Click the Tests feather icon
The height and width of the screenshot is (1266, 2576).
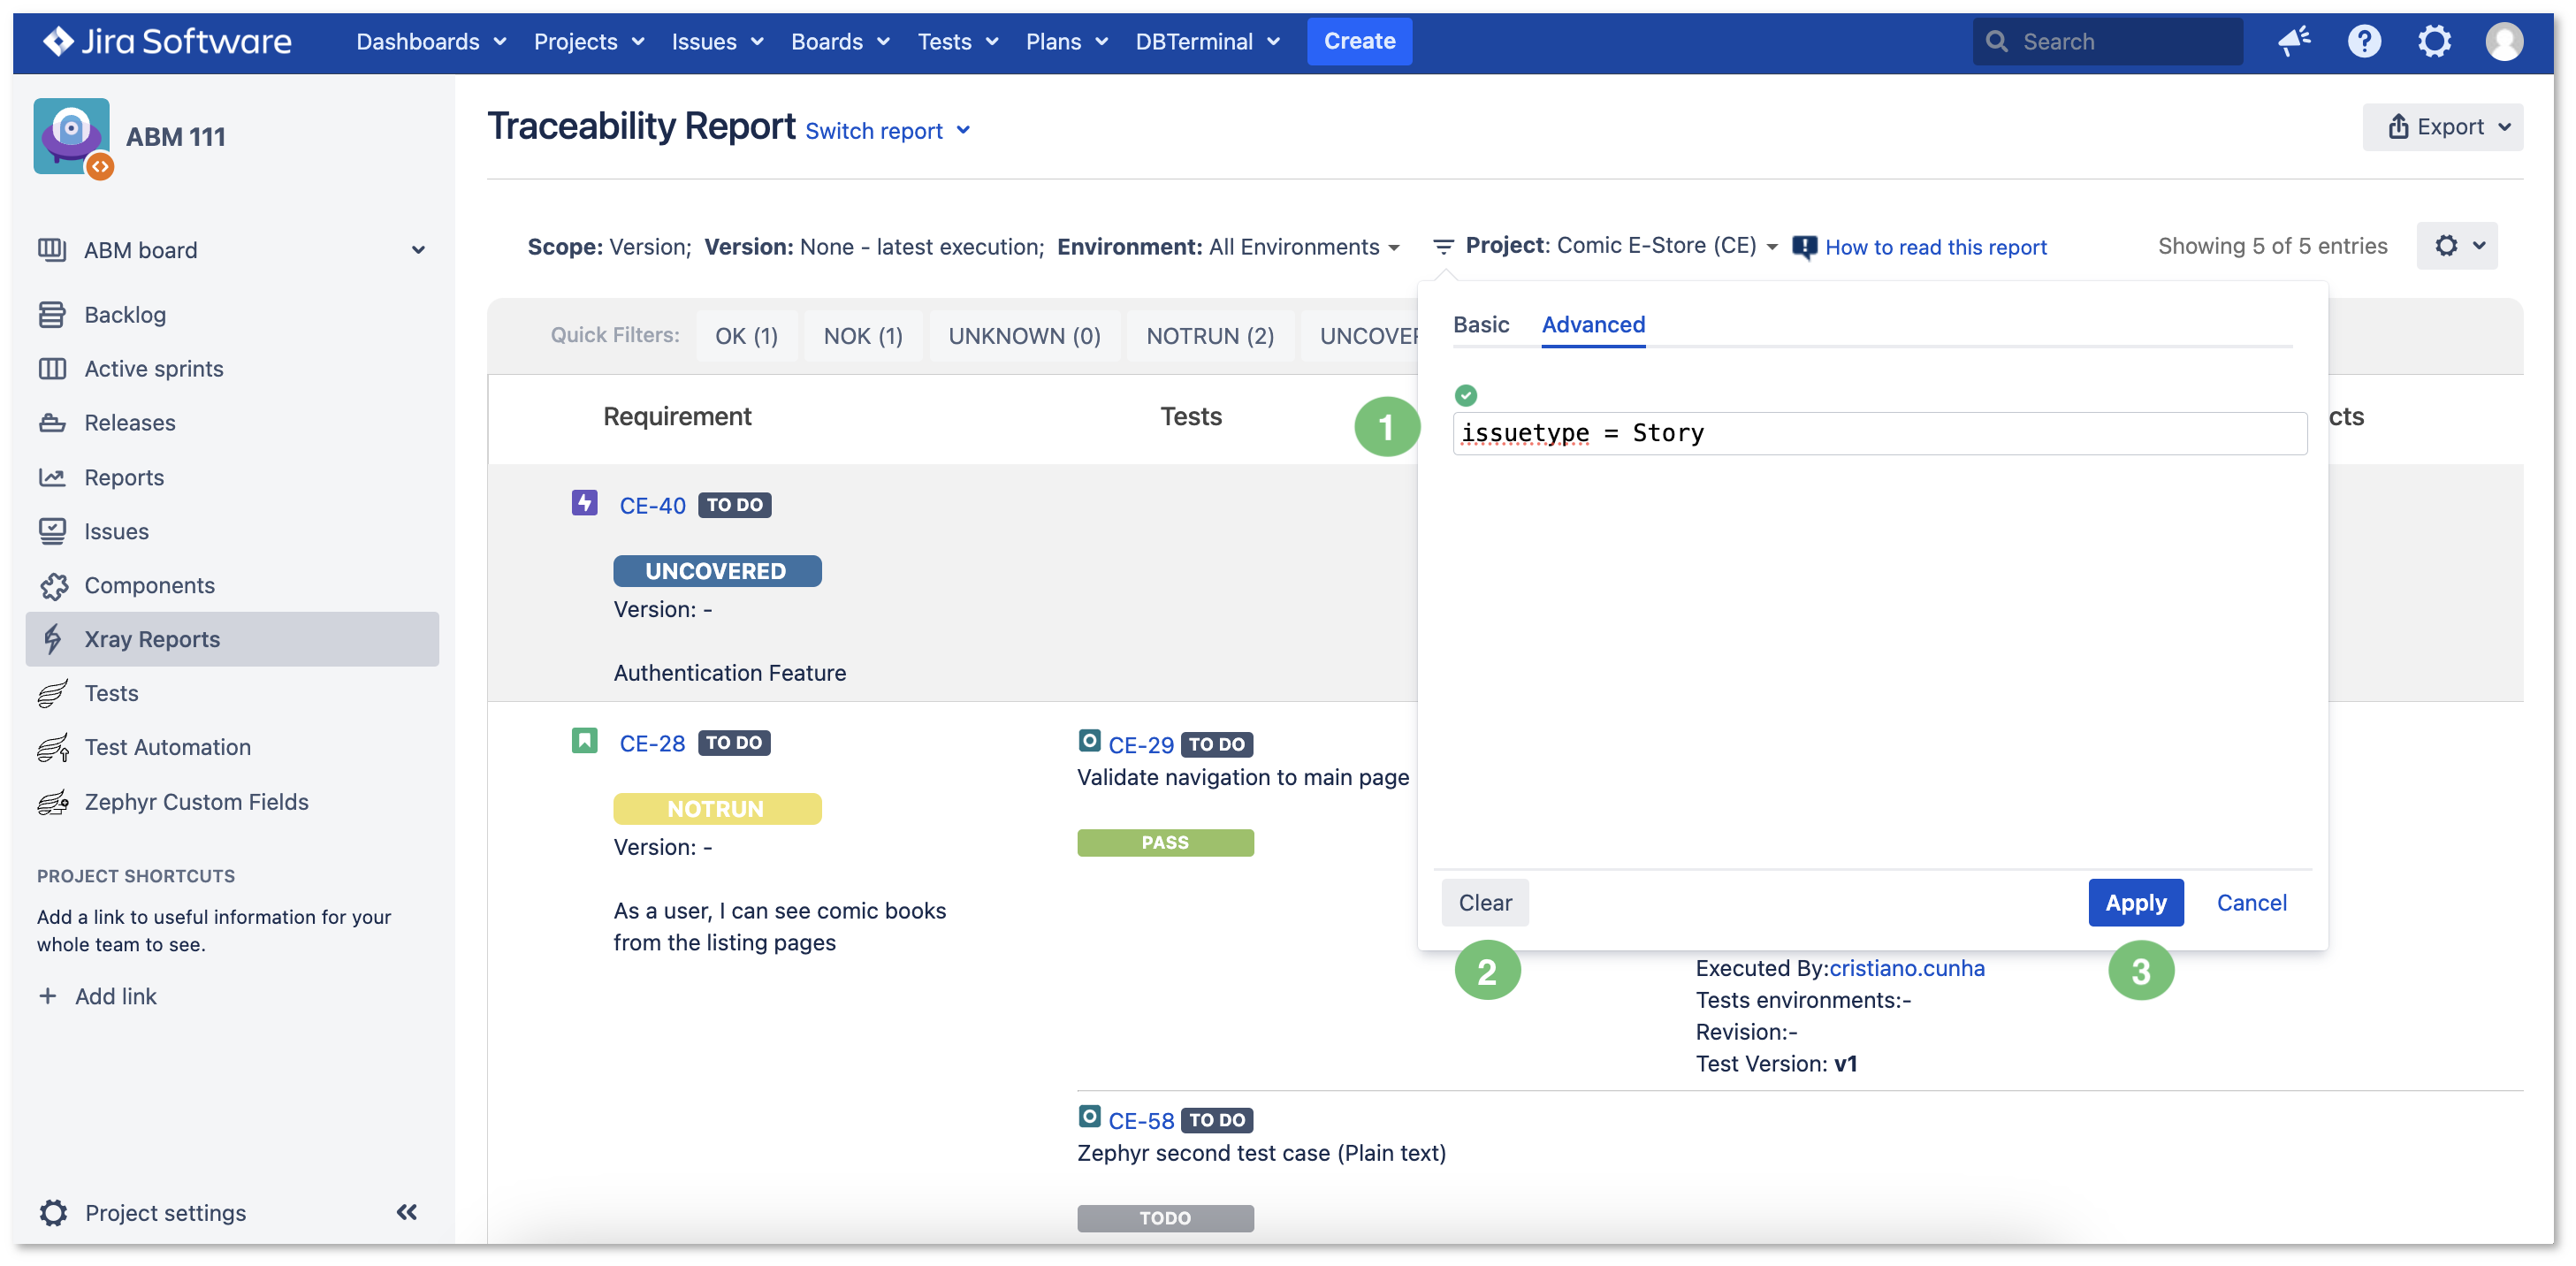click(x=52, y=693)
